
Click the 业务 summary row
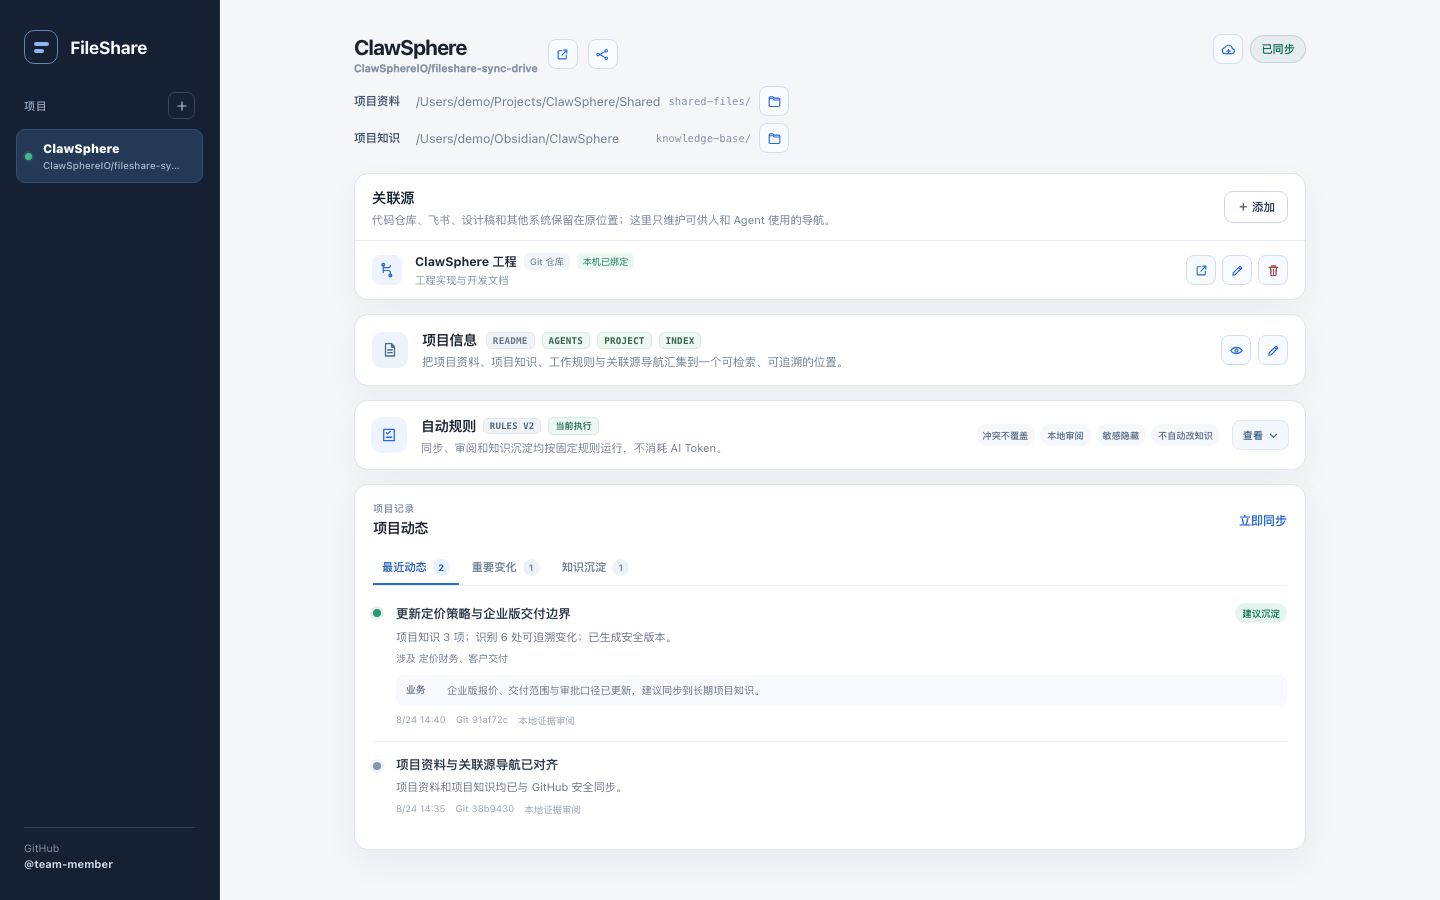(841, 690)
